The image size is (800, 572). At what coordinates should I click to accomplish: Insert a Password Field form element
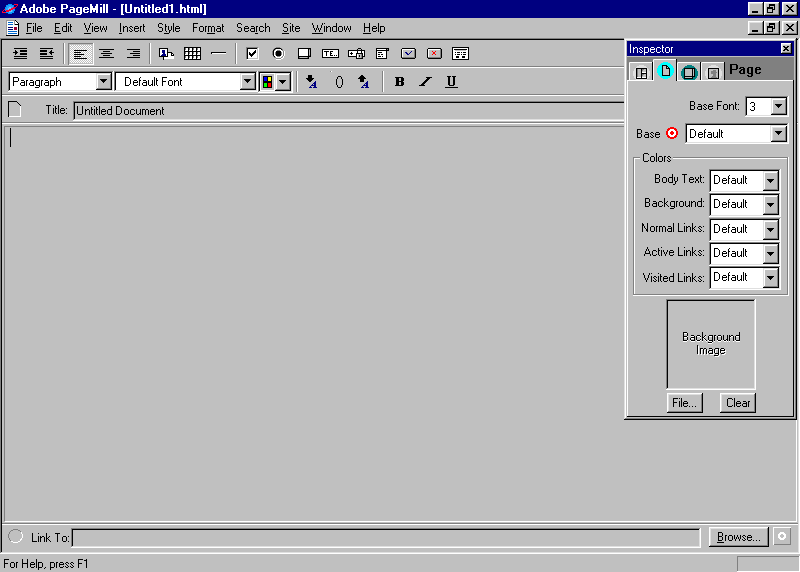(356, 54)
